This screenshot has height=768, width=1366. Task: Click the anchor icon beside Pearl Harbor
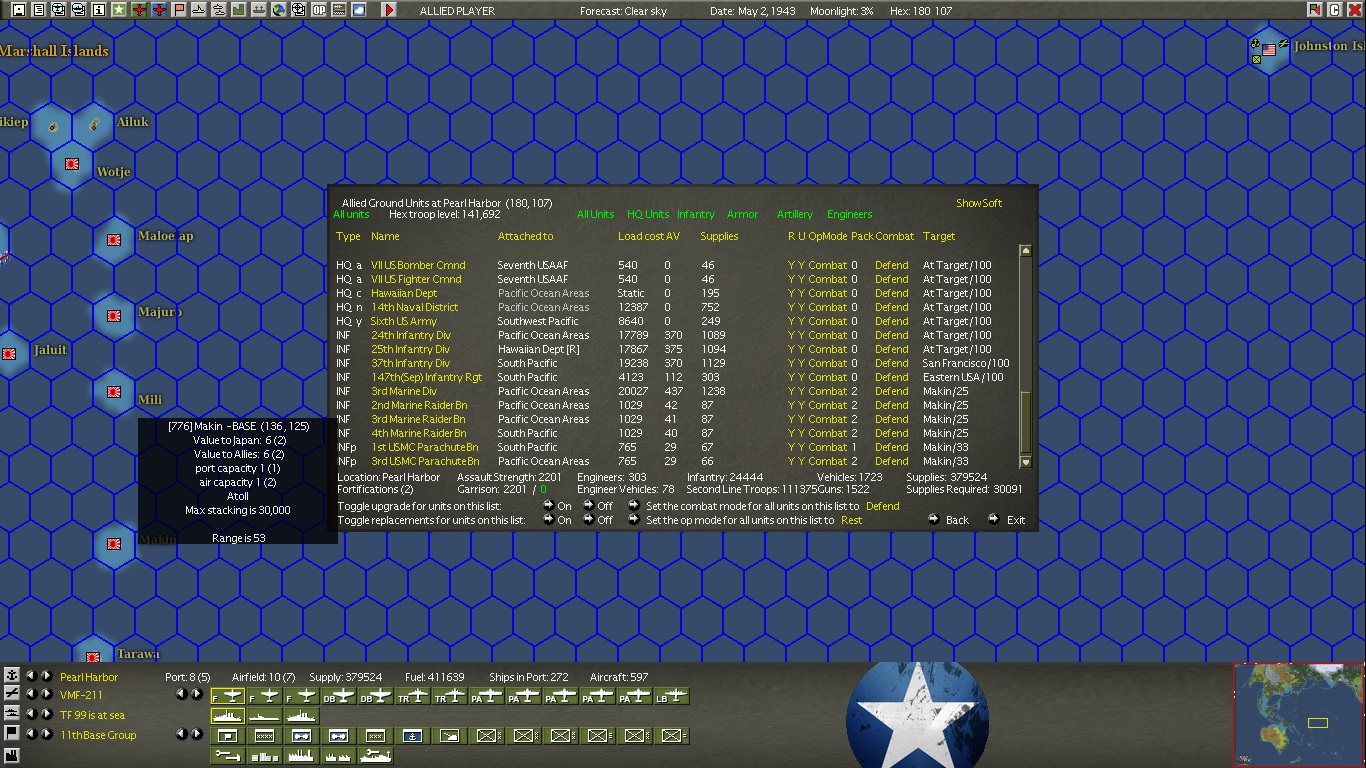click(x=12, y=676)
